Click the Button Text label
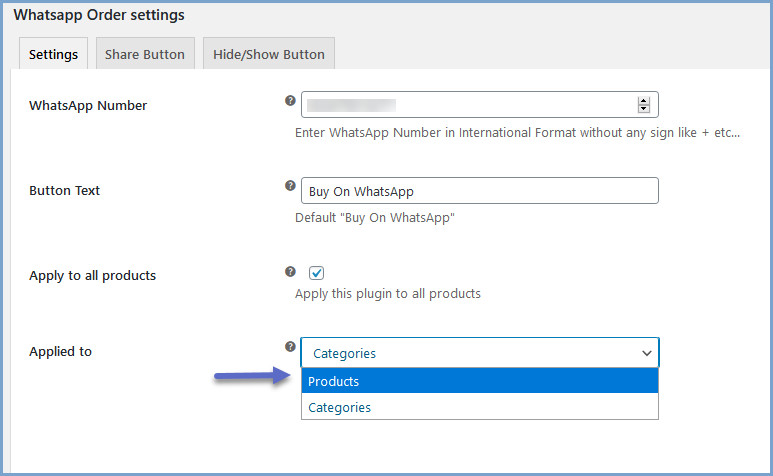This screenshot has width=773, height=476. (64, 190)
